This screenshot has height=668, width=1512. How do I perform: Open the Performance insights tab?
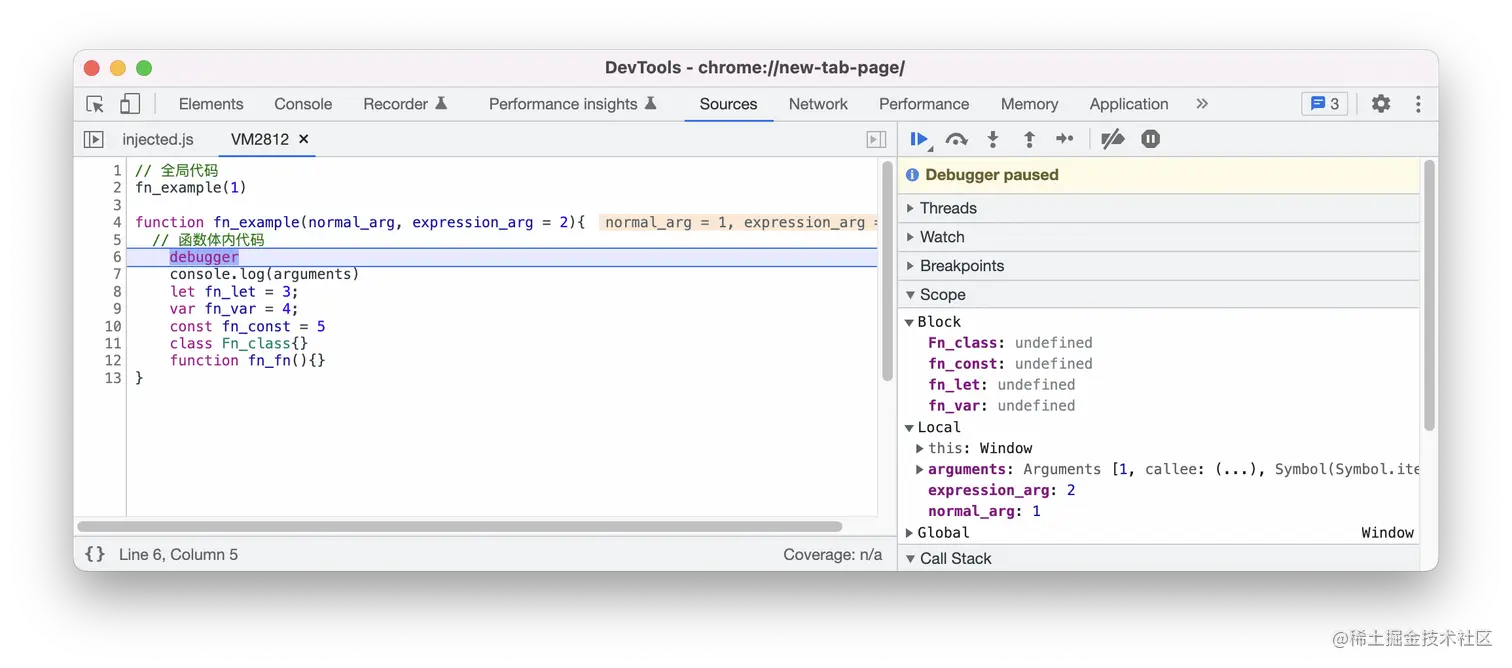coord(573,104)
